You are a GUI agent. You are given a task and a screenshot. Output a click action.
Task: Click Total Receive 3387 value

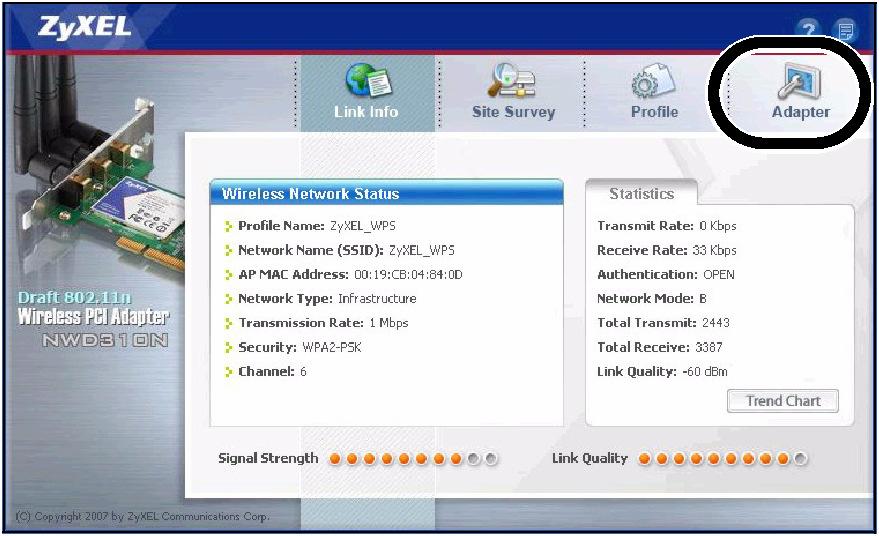click(709, 348)
